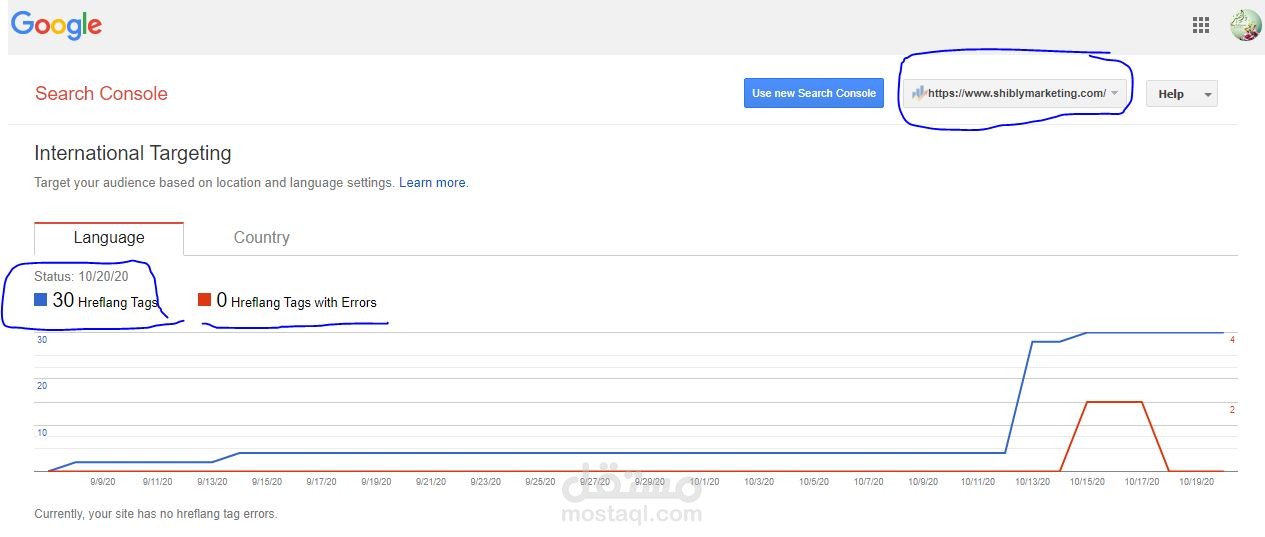
Task: Click the site favicon in property selector
Action: tap(918, 93)
